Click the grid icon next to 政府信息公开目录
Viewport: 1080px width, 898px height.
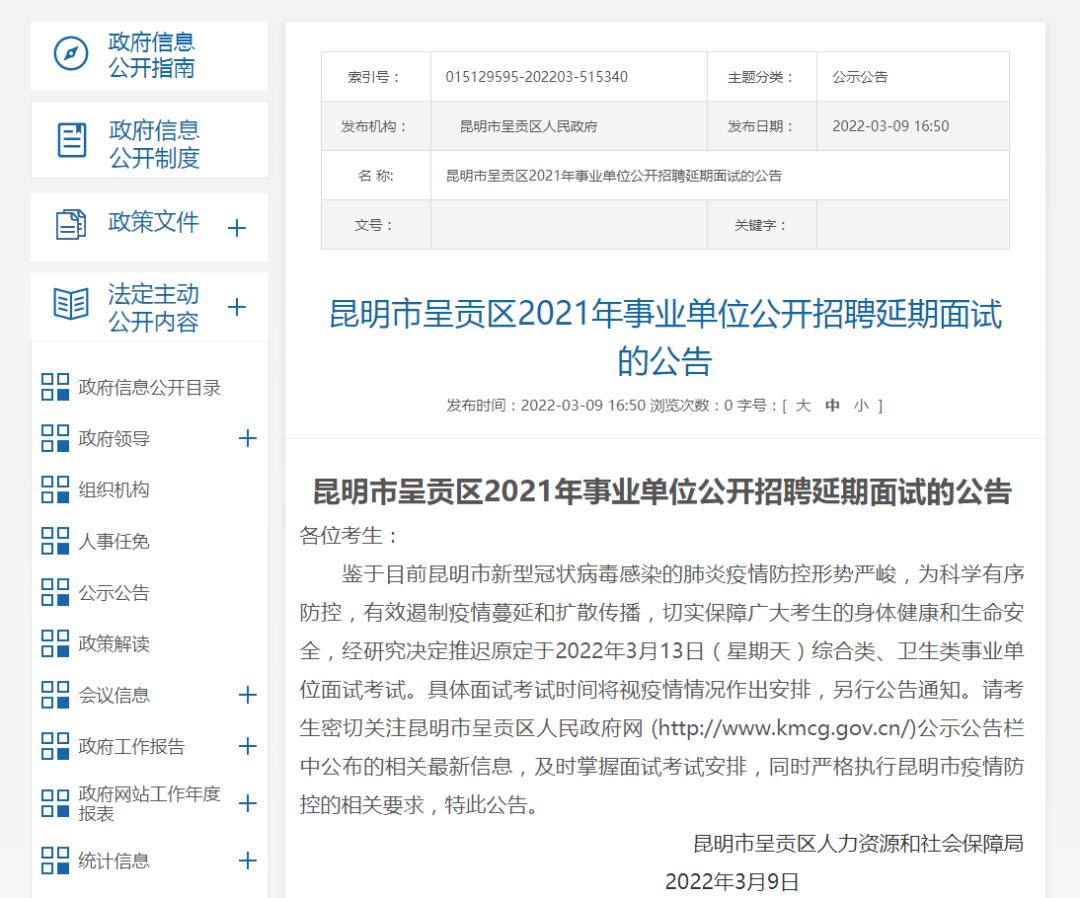click(x=55, y=387)
